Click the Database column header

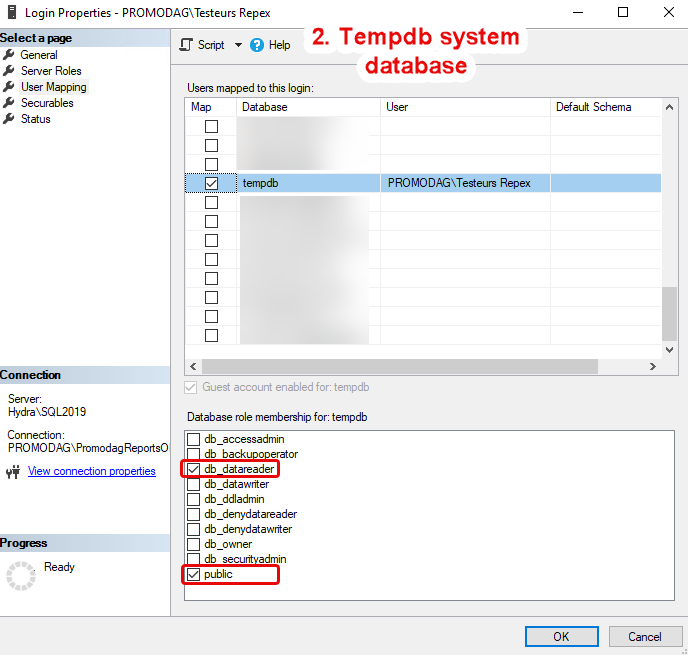click(308, 107)
